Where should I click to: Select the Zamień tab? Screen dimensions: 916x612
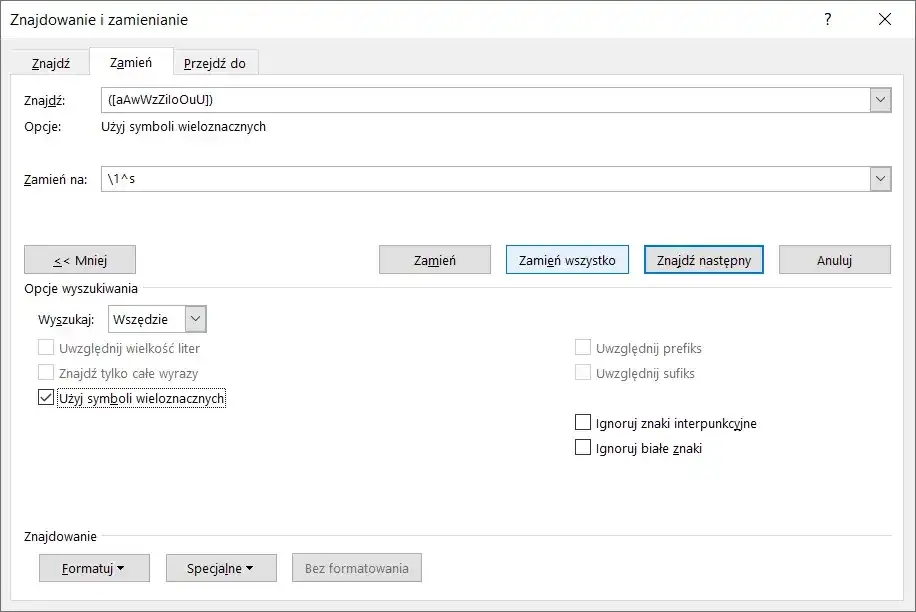coord(130,62)
